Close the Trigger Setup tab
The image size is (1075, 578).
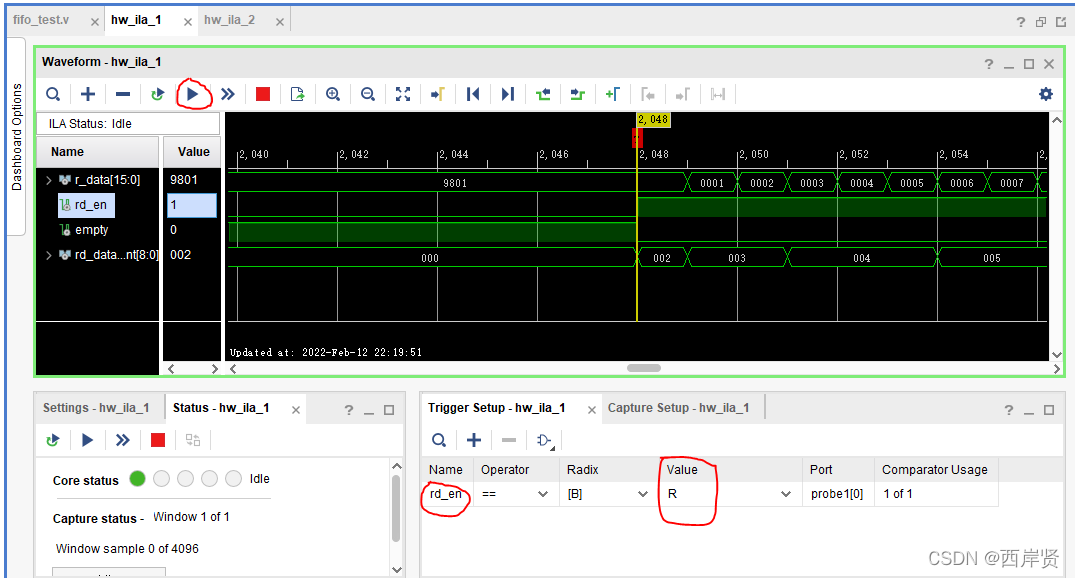(592, 410)
